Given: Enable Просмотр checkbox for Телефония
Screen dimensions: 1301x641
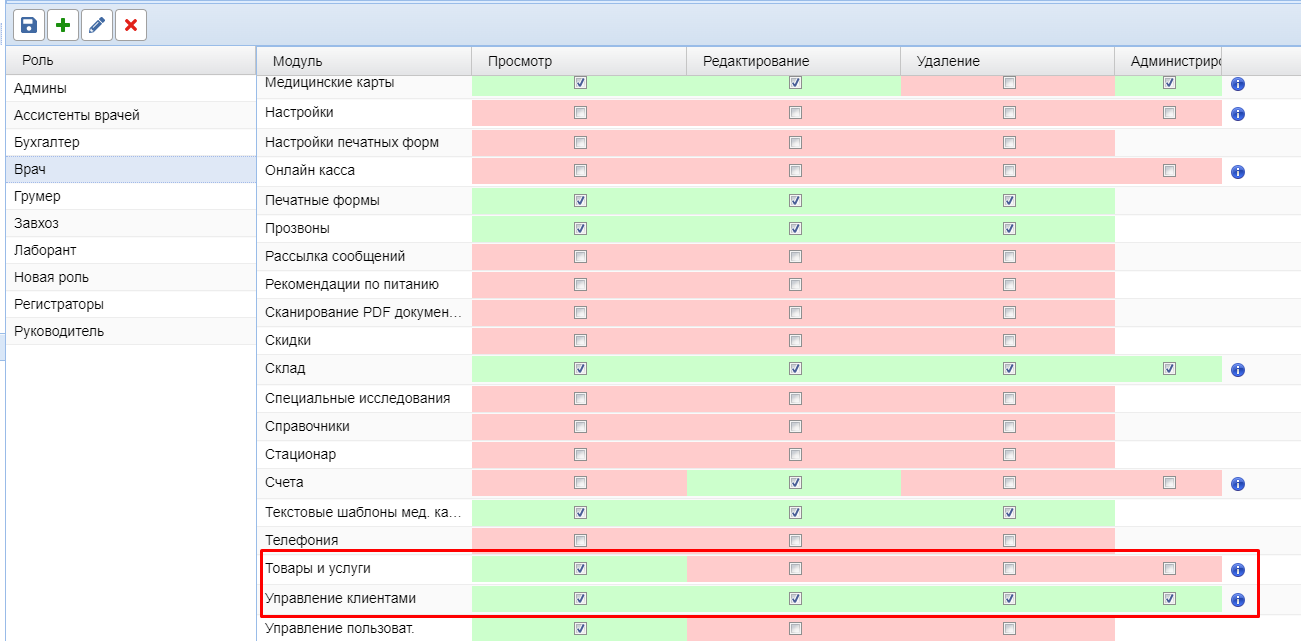Looking at the screenshot, I should pos(580,541).
